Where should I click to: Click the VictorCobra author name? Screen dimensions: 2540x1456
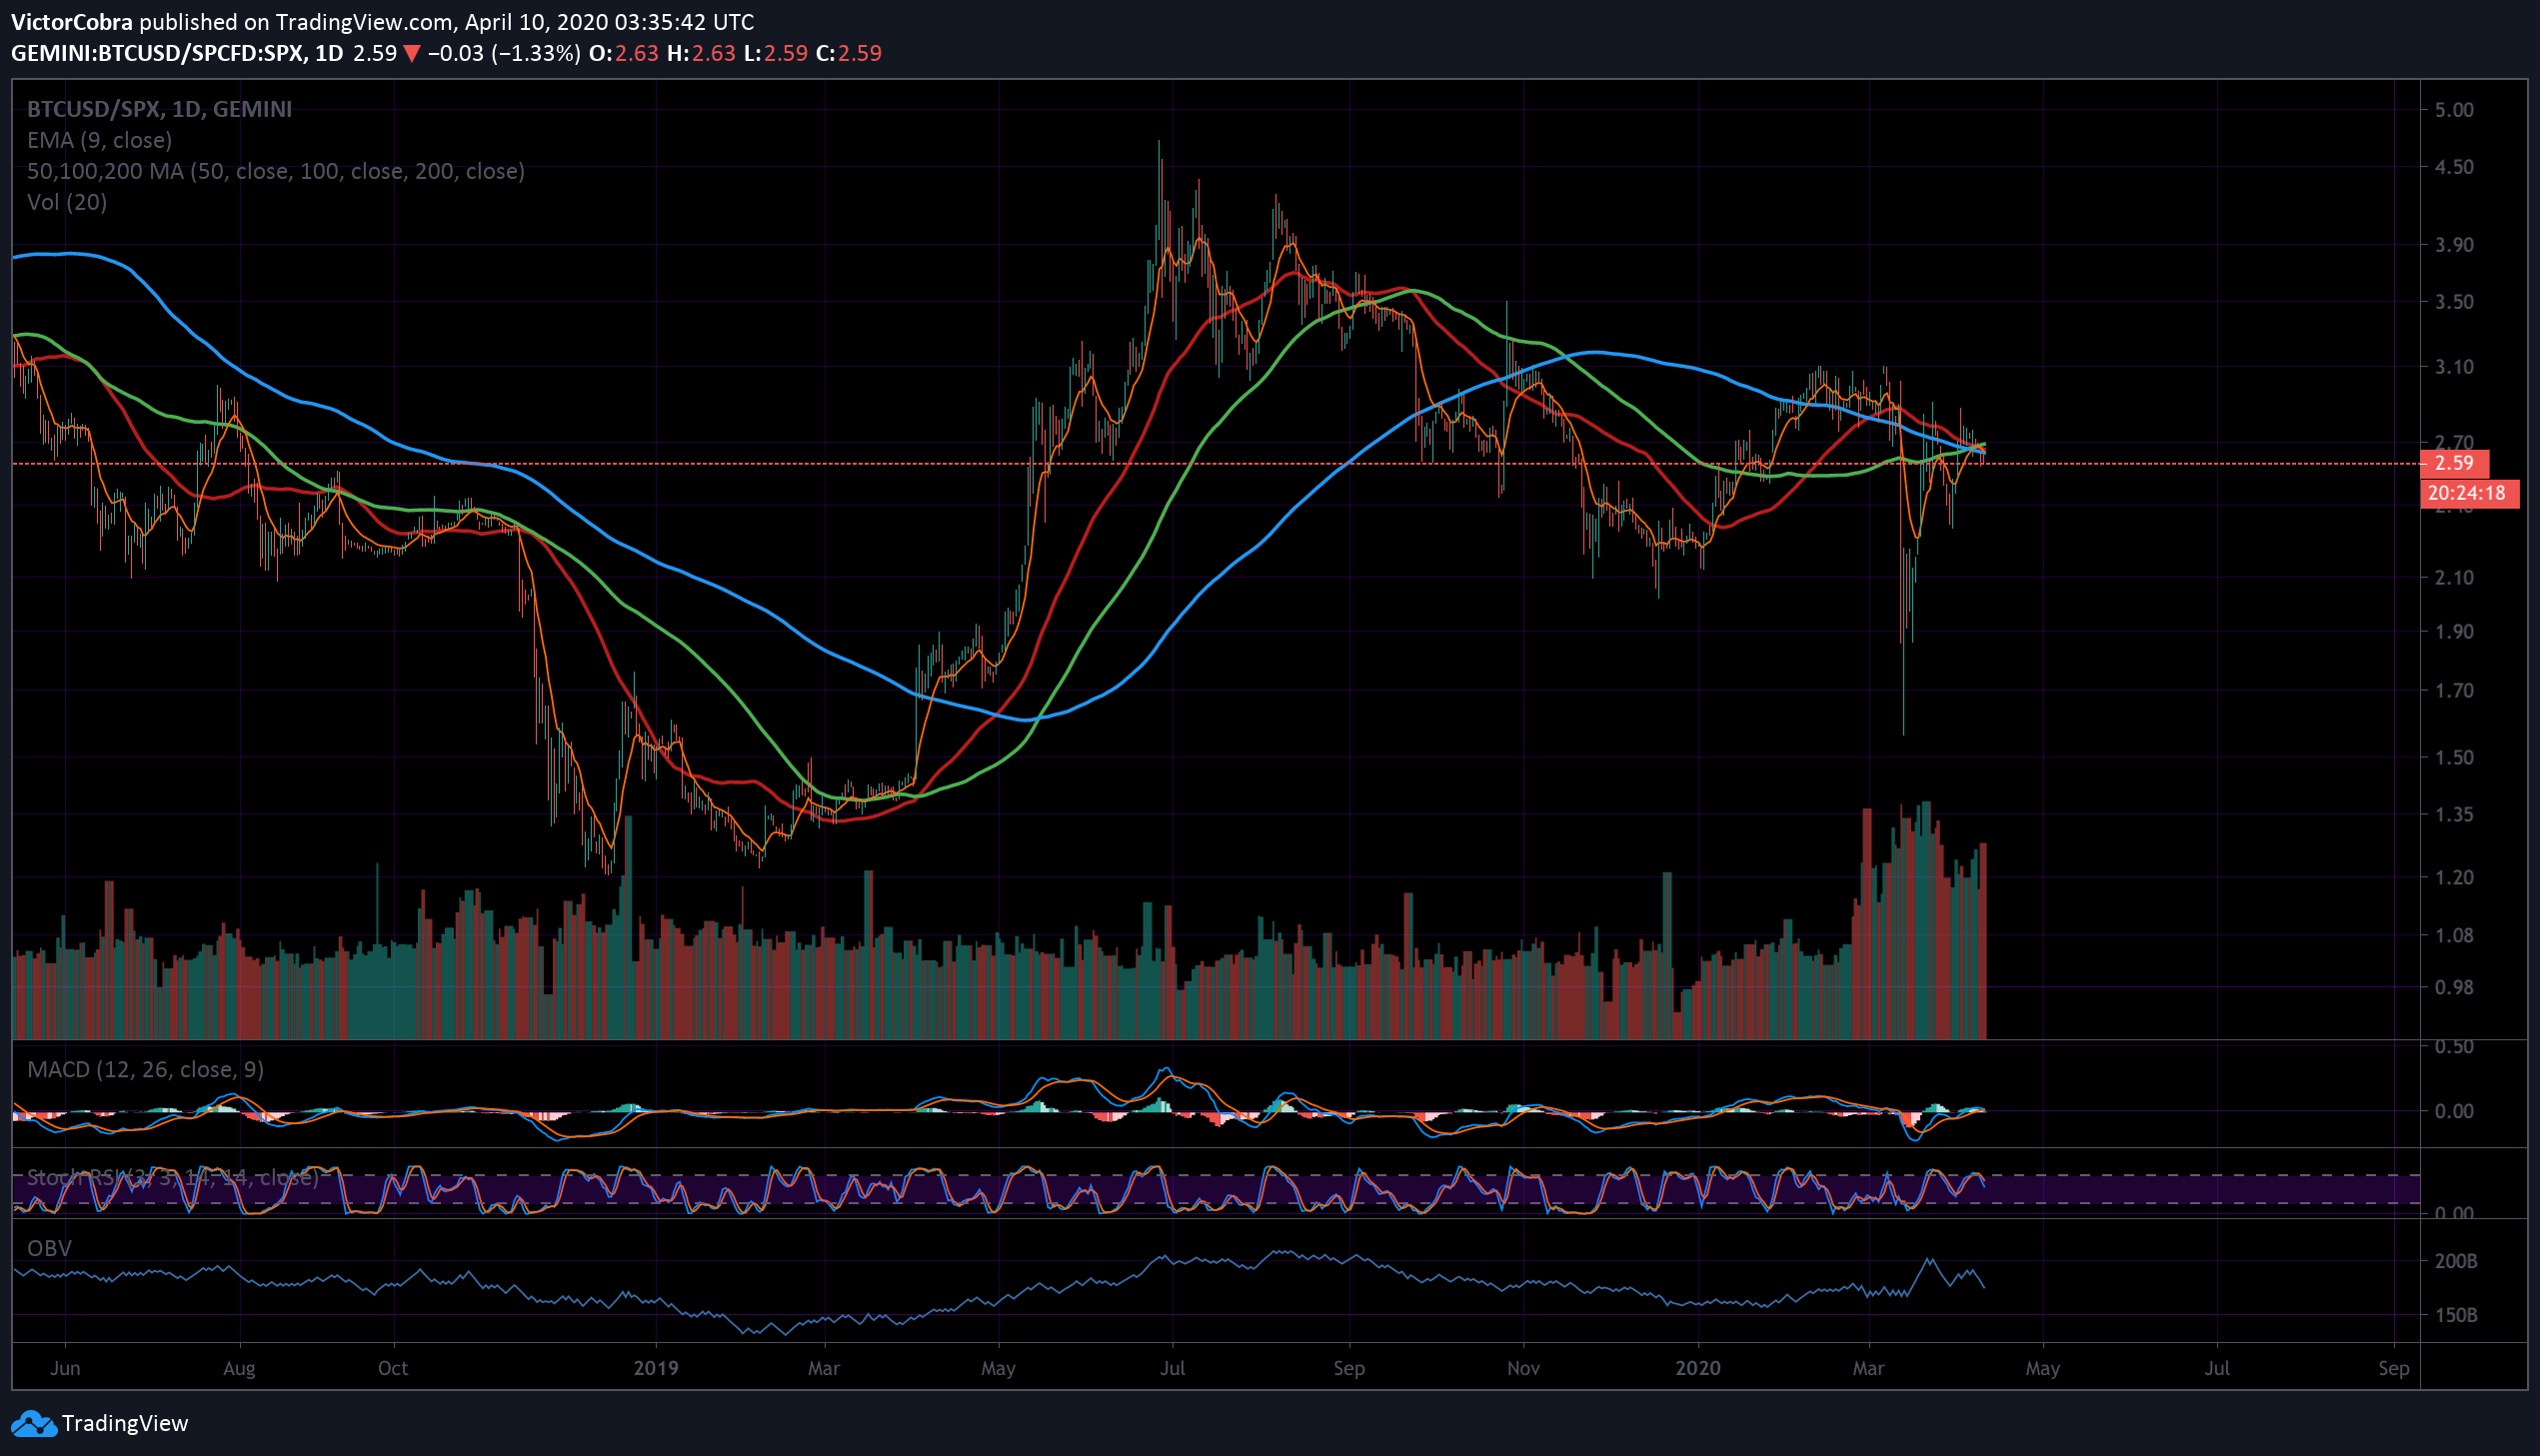click(x=72, y=22)
